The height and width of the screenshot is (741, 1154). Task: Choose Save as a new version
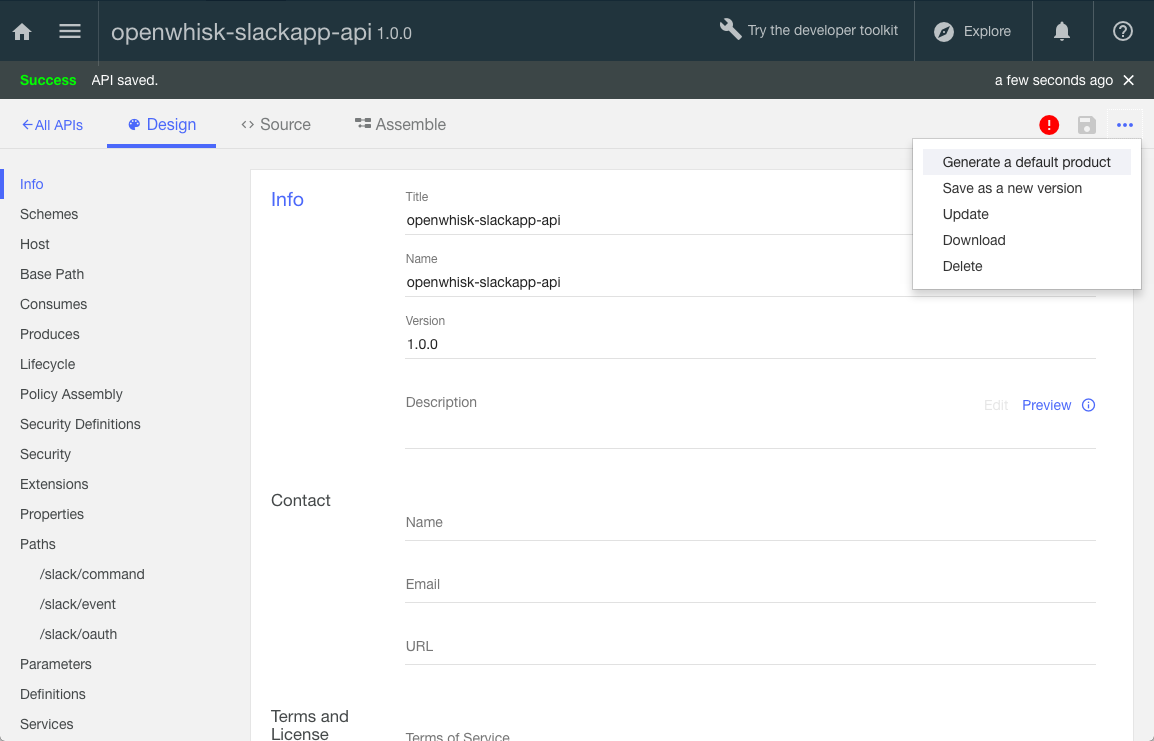pos(1027,188)
